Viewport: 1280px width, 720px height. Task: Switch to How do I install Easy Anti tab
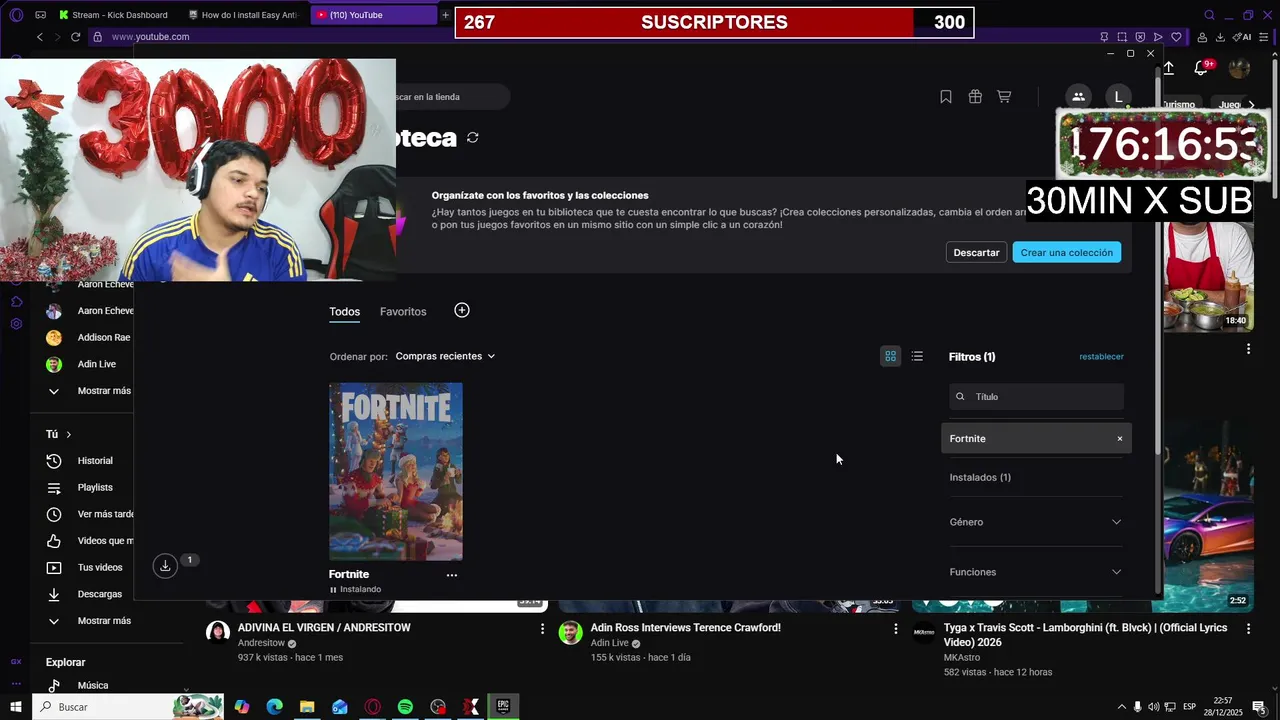tap(245, 15)
